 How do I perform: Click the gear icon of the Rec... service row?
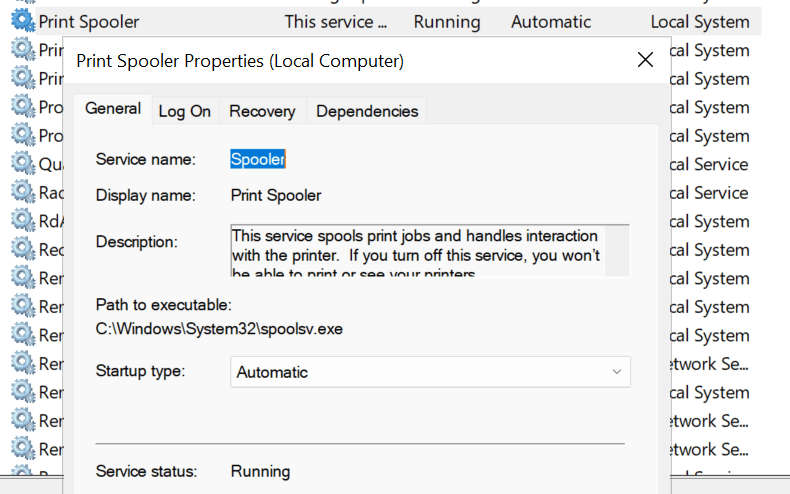pos(23,249)
